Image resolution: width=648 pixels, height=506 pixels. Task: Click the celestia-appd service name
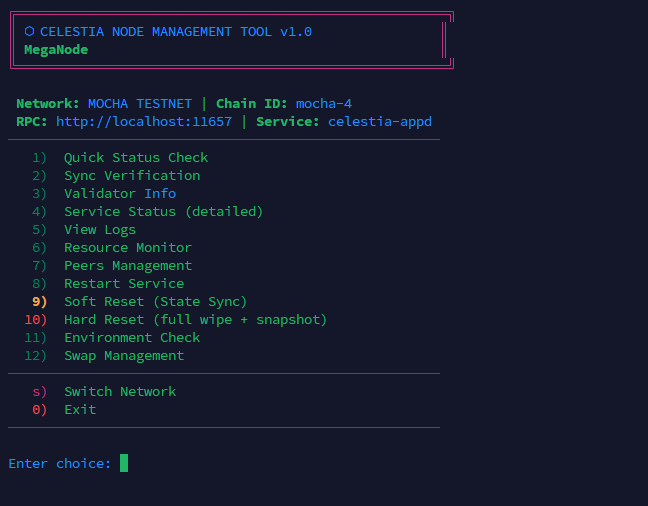380,122
